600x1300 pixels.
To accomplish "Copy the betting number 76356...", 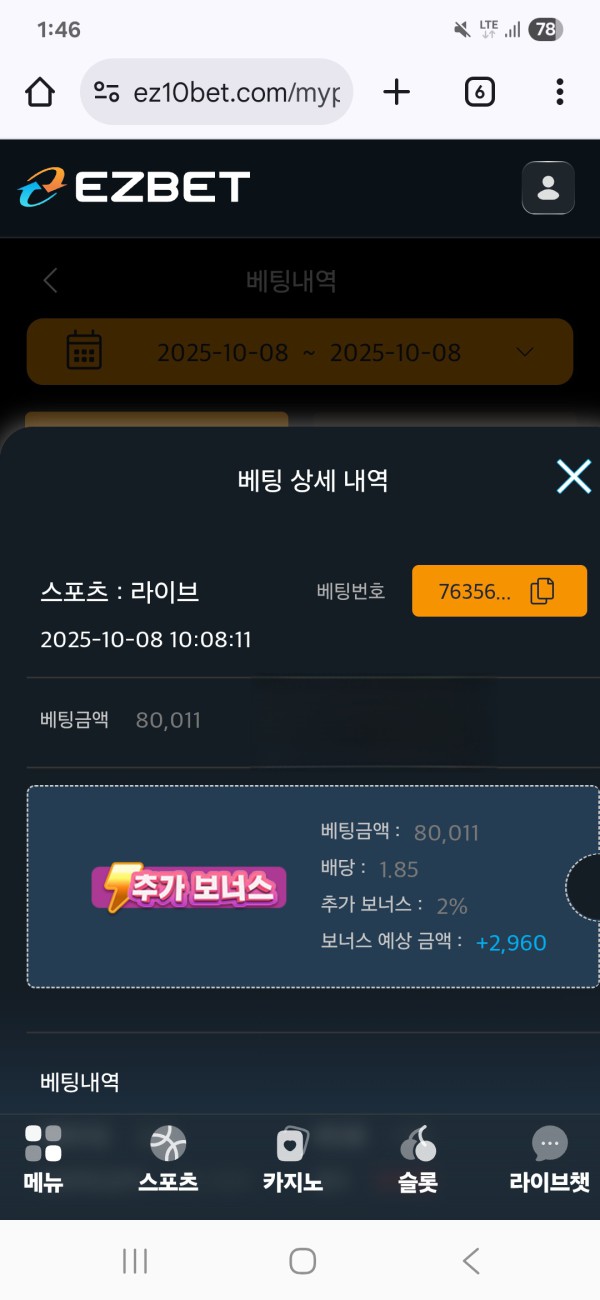I will tap(499, 591).
